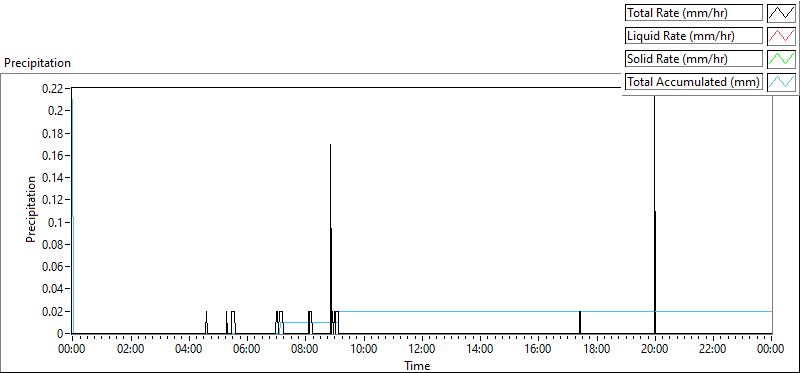Click the green Solid Rate plot line icon
Viewport: 800px width, 373px height.
781,59
